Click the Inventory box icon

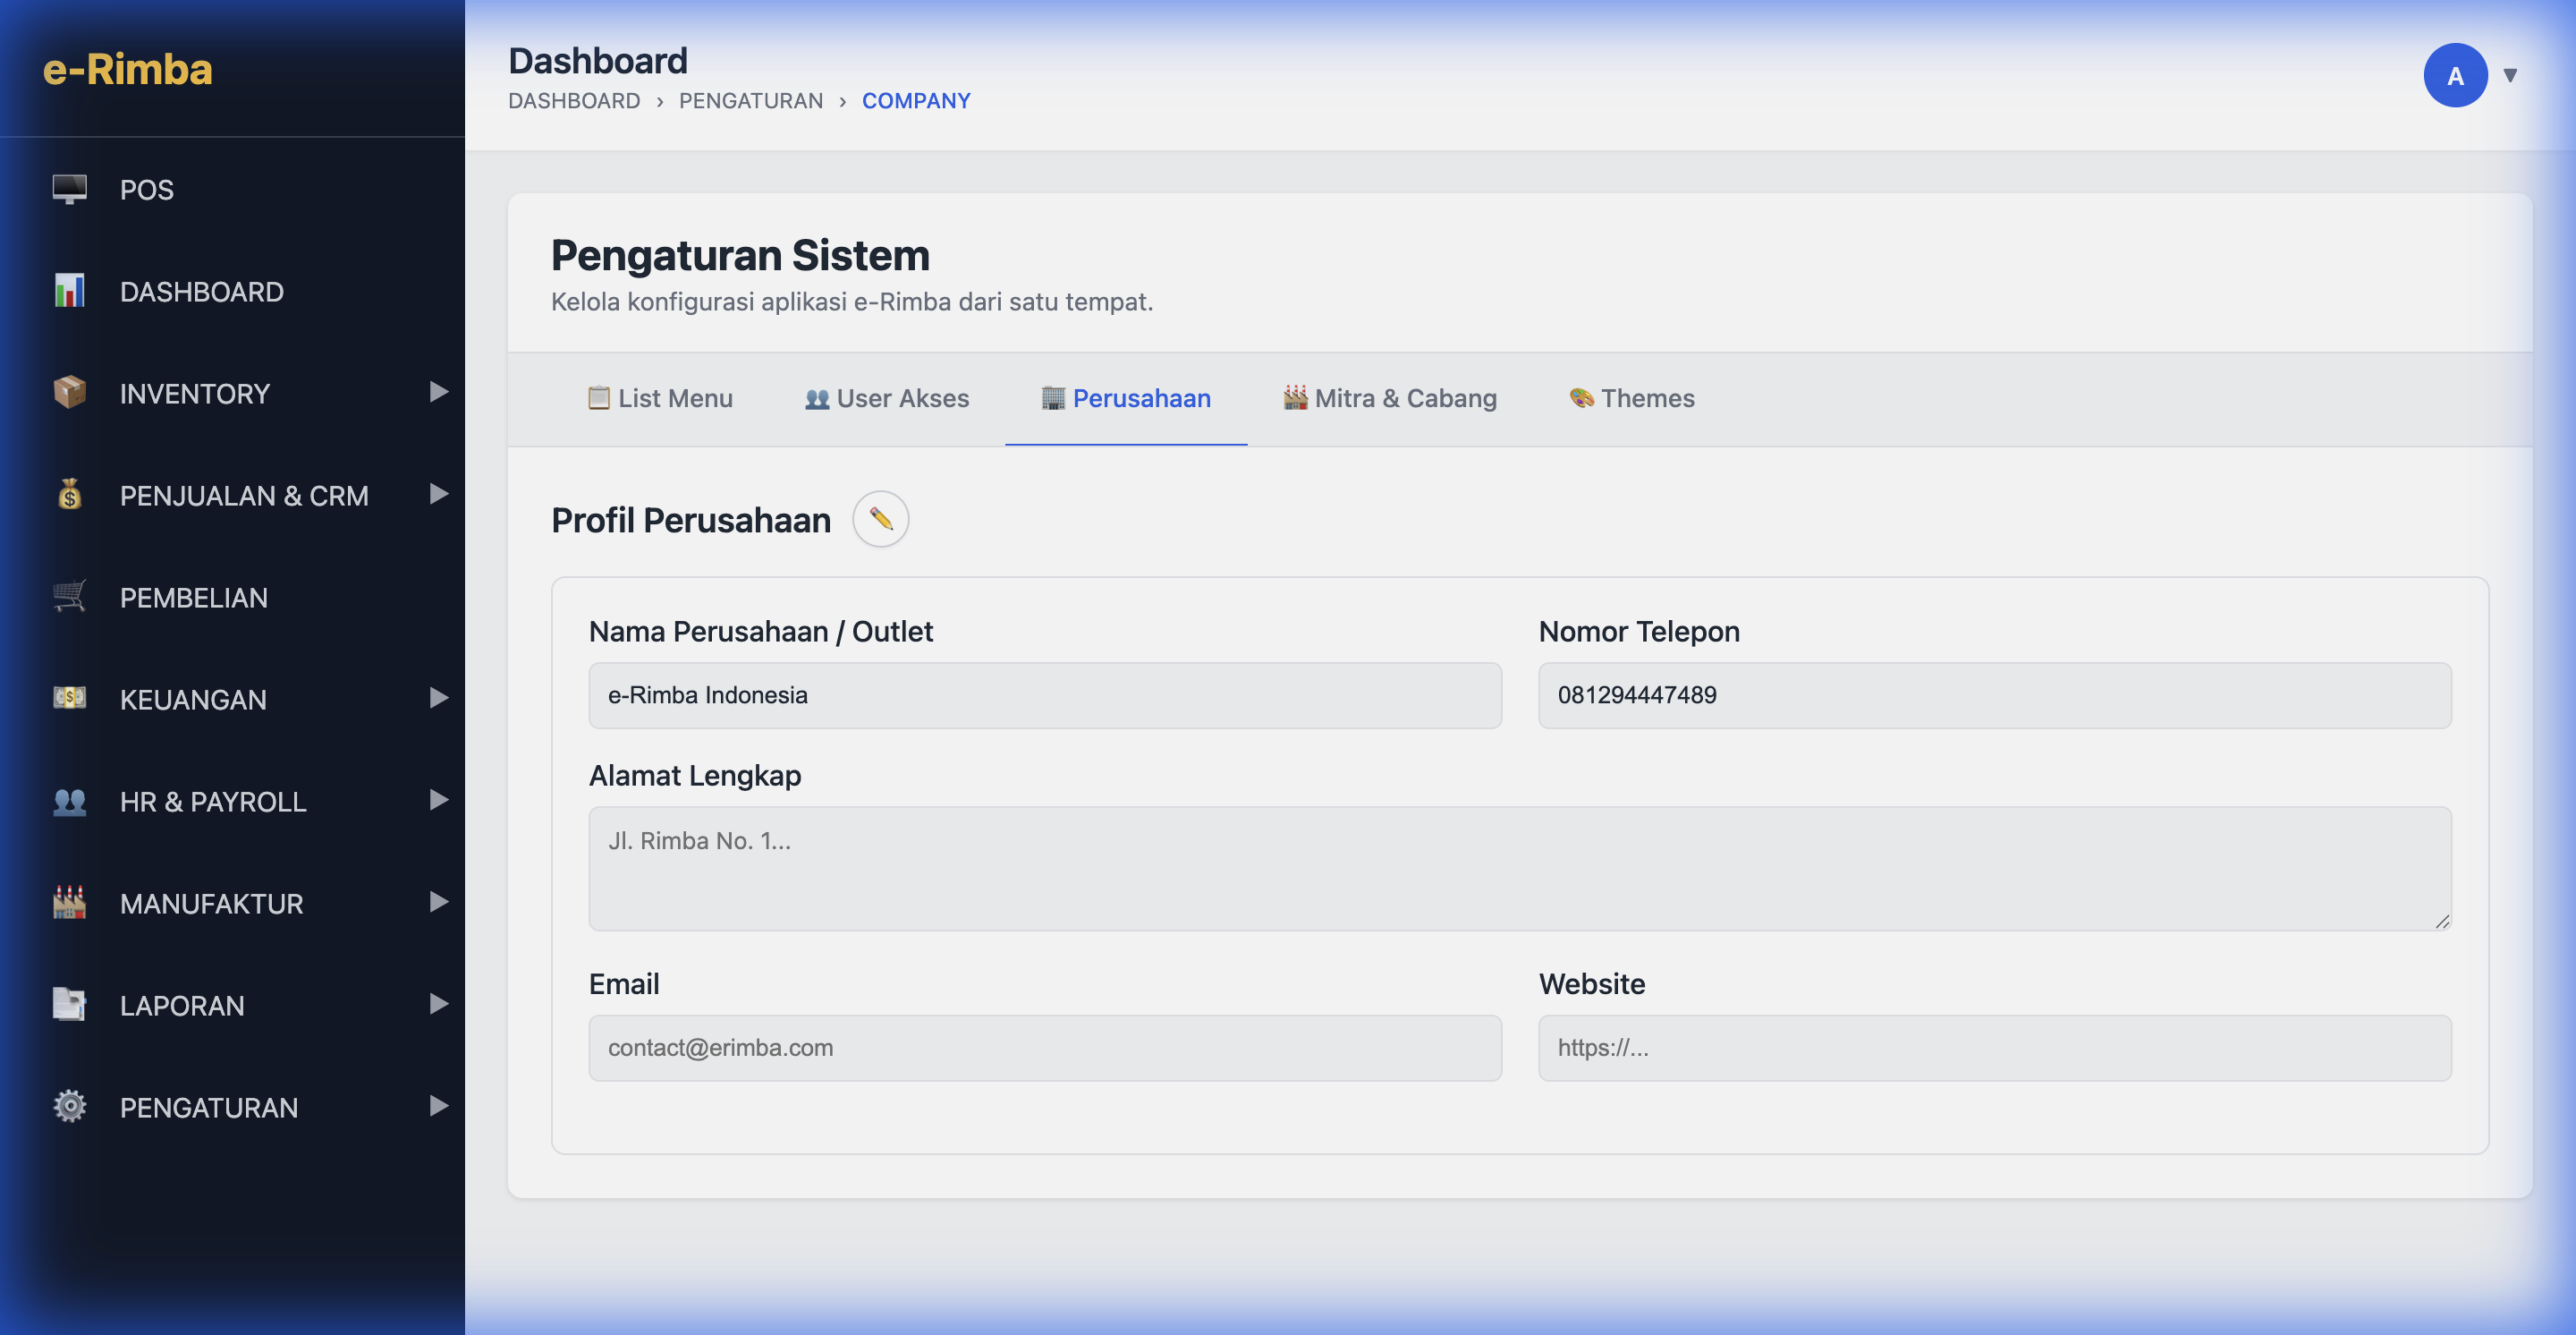(69, 393)
